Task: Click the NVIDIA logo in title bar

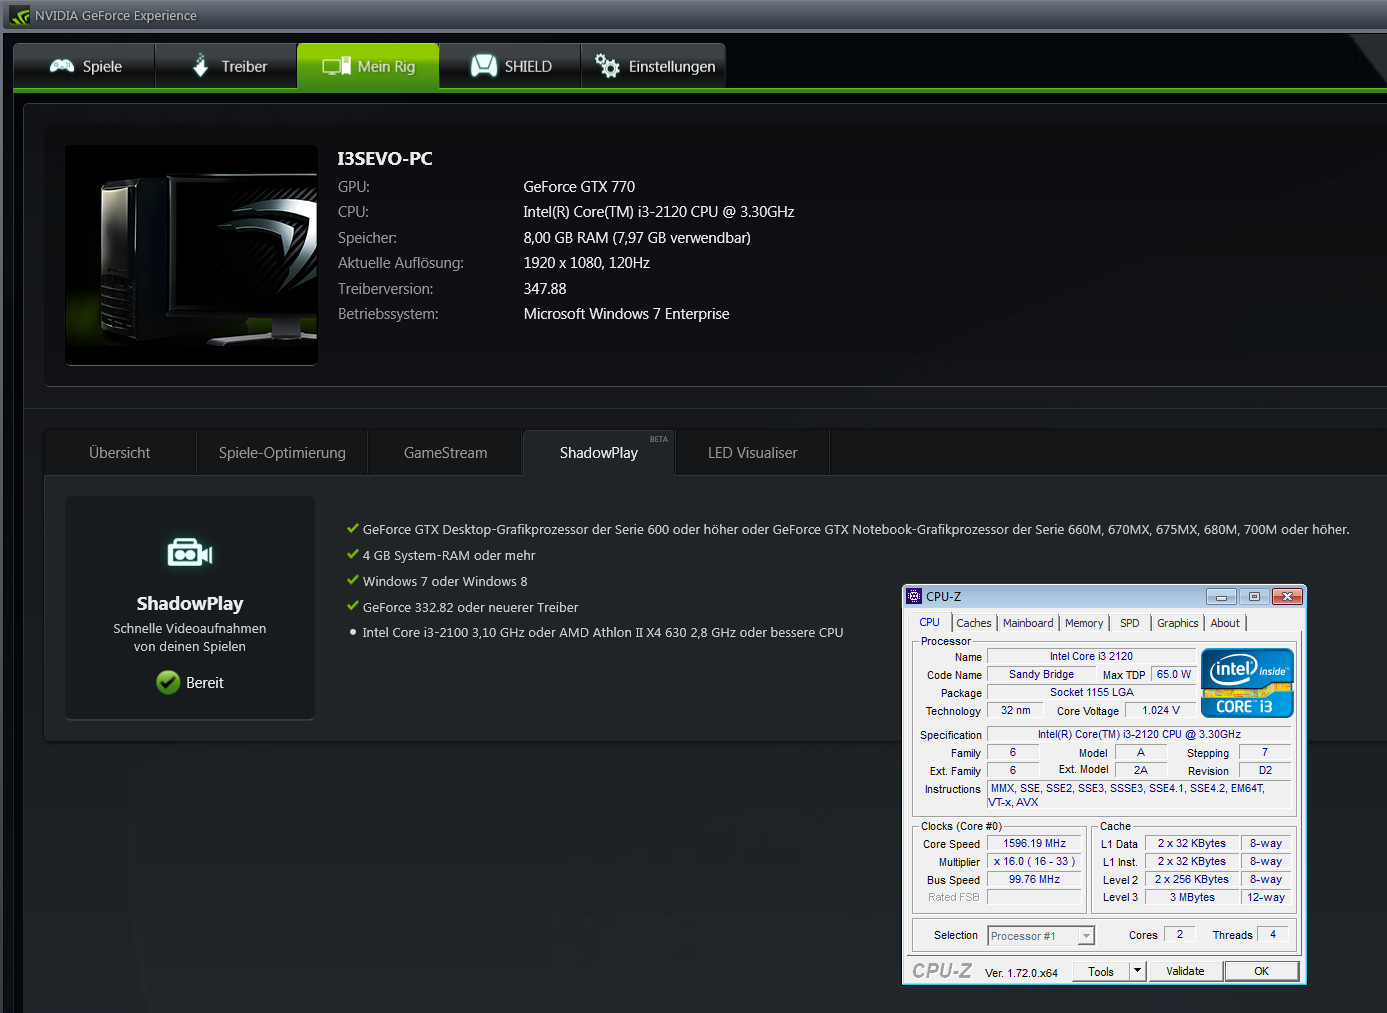Action: (20, 16)
